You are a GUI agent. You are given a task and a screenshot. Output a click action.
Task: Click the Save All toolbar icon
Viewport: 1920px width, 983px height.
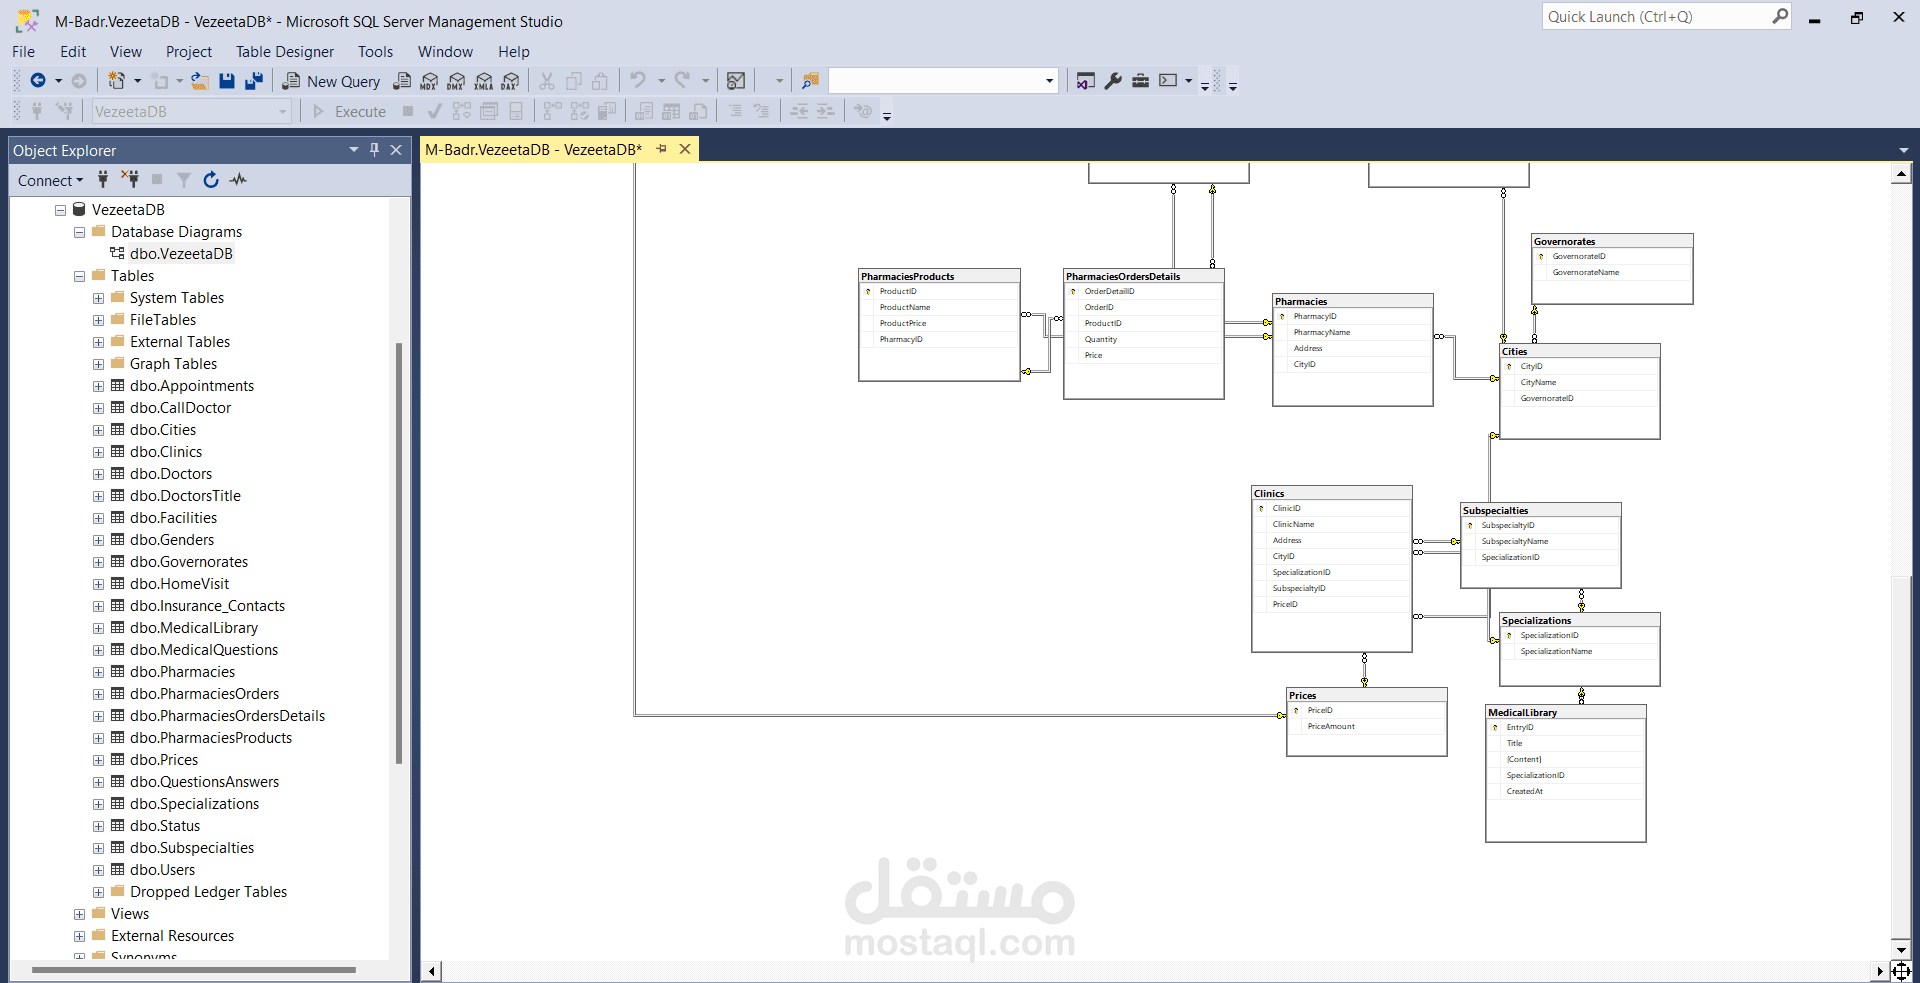254,81
